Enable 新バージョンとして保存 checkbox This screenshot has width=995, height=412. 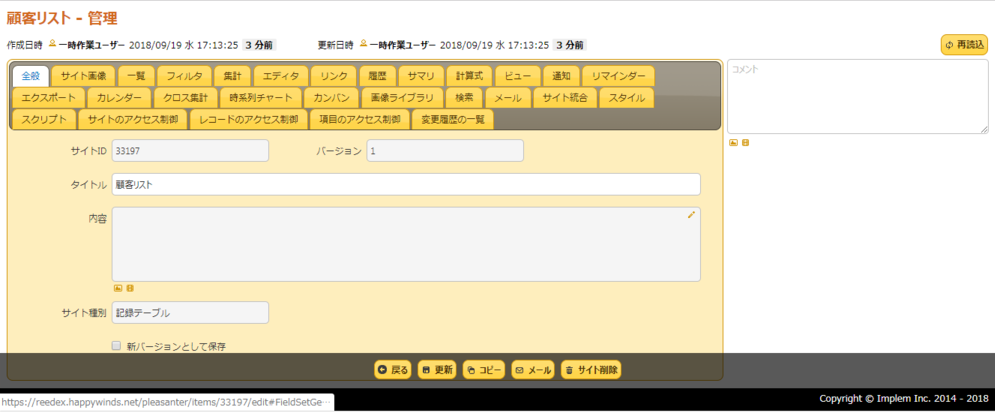pos(116,346)
